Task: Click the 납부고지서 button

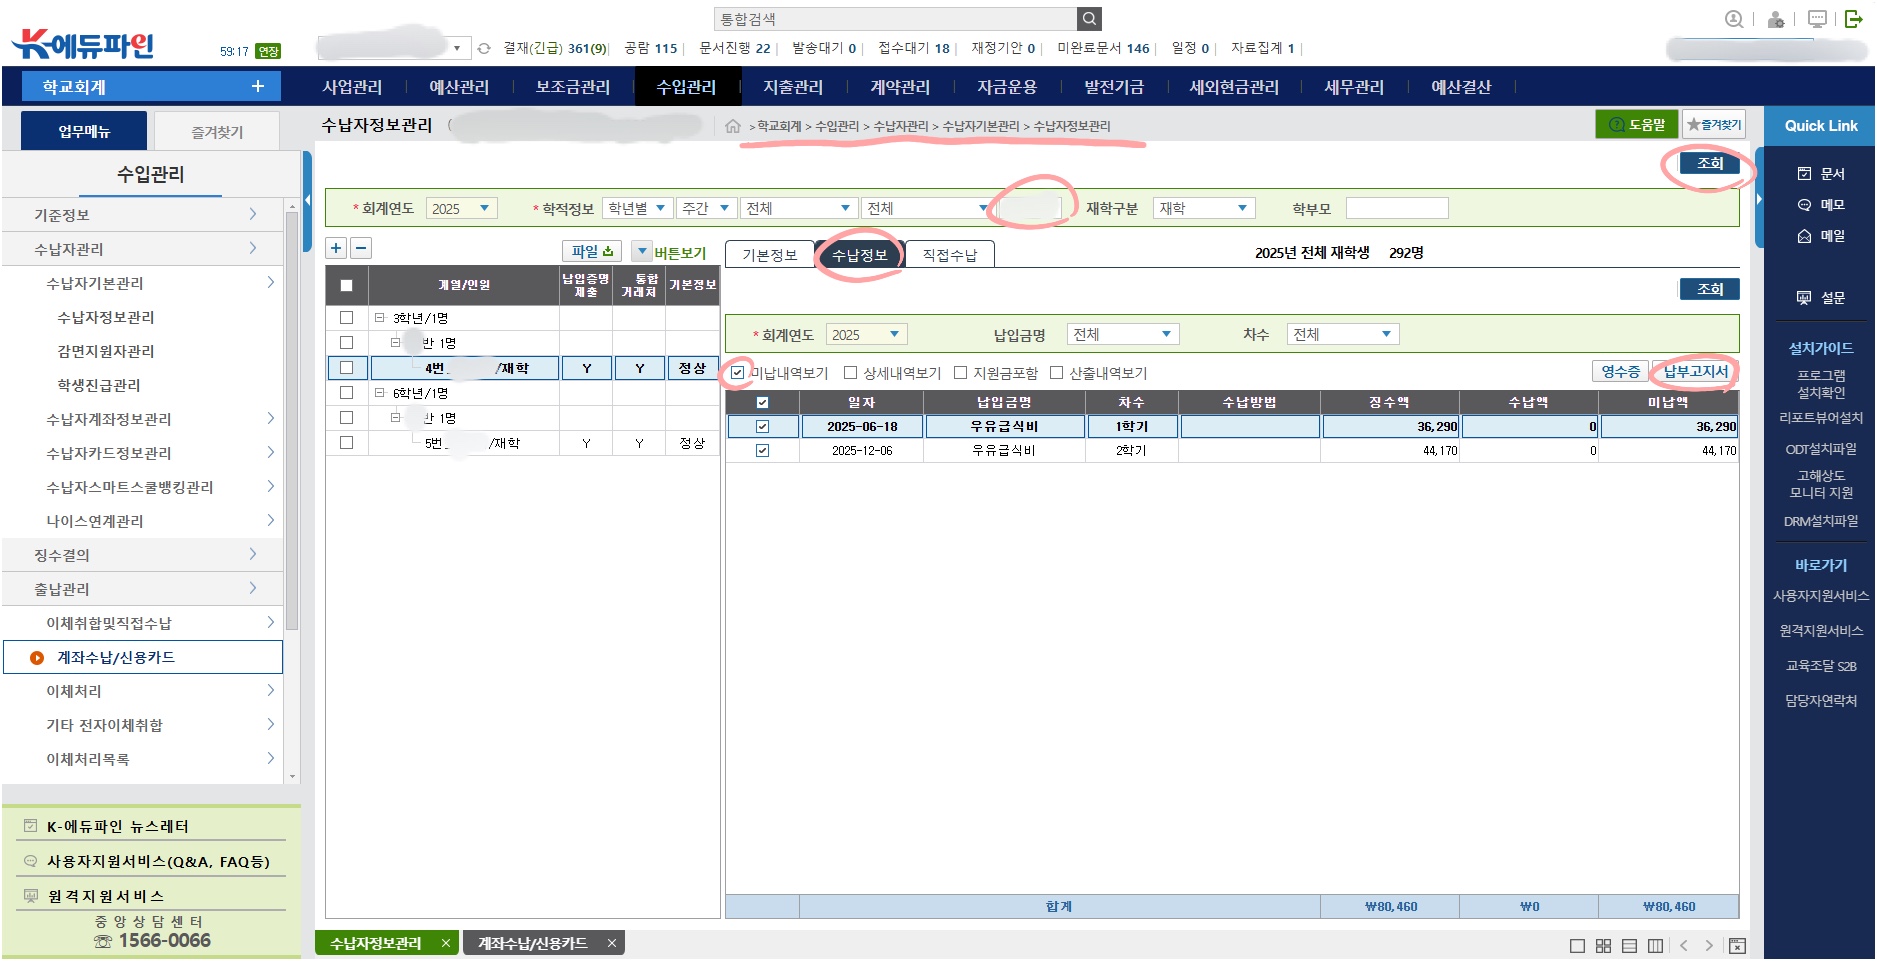Action: (x=1695, y=371)
